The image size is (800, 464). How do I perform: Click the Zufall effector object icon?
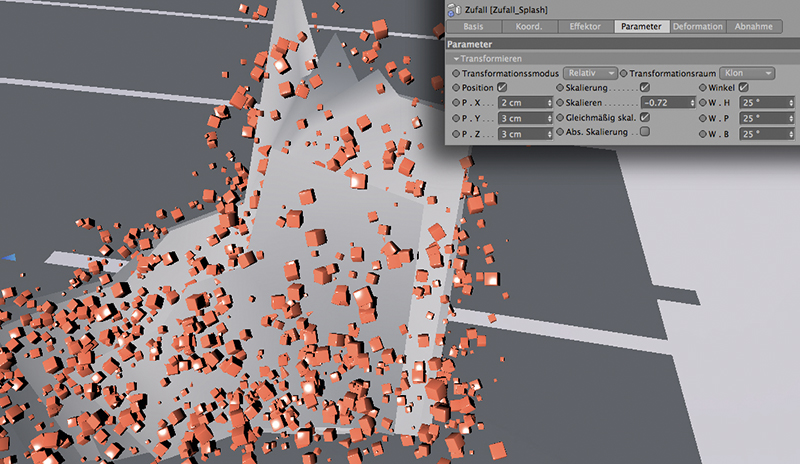tap(454, 9)
